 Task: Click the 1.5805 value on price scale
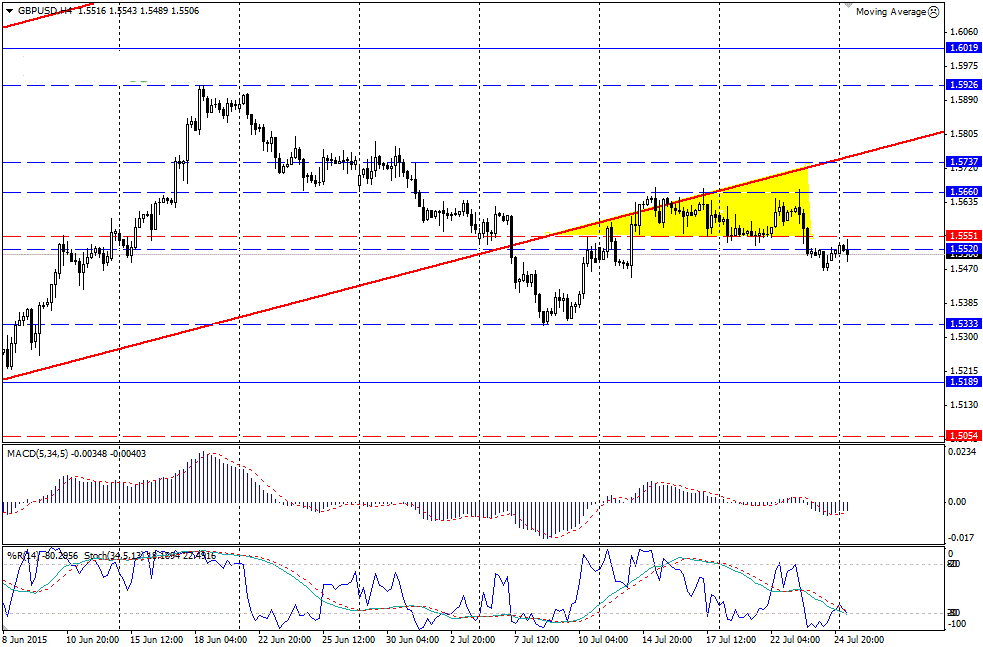[x=964, y=134]
